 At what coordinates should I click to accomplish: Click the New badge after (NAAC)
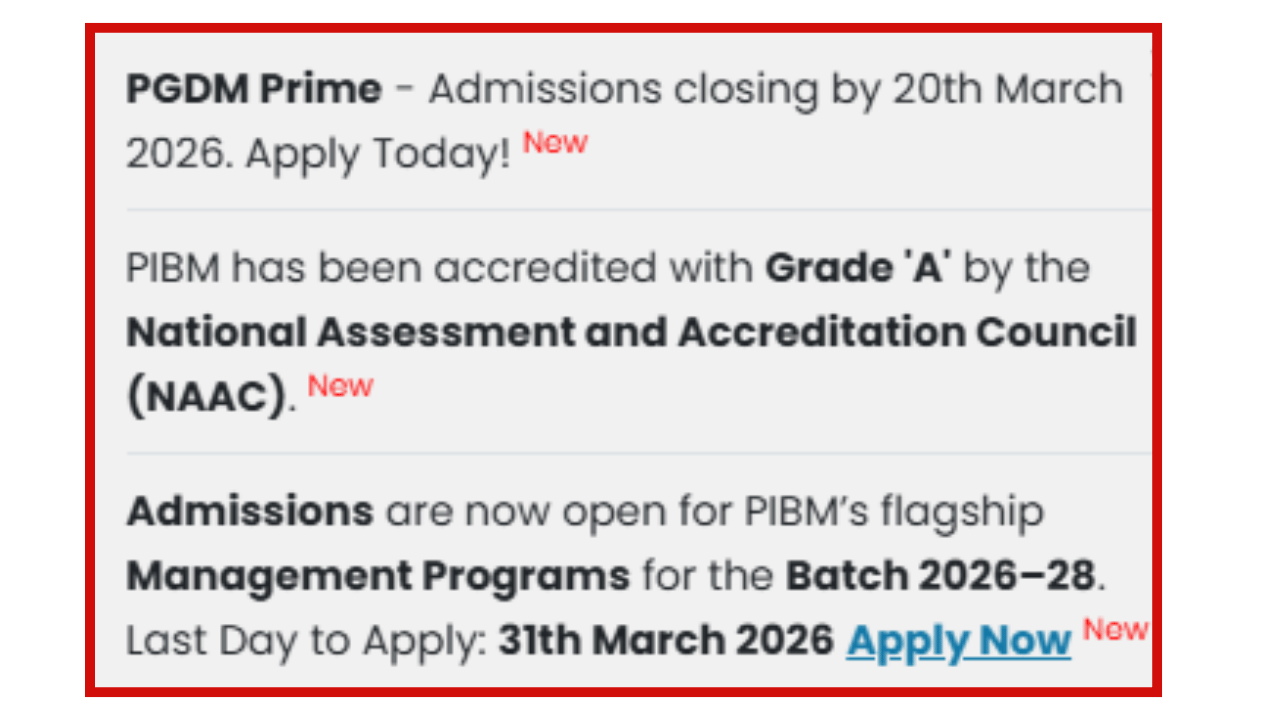pos(340,386)
